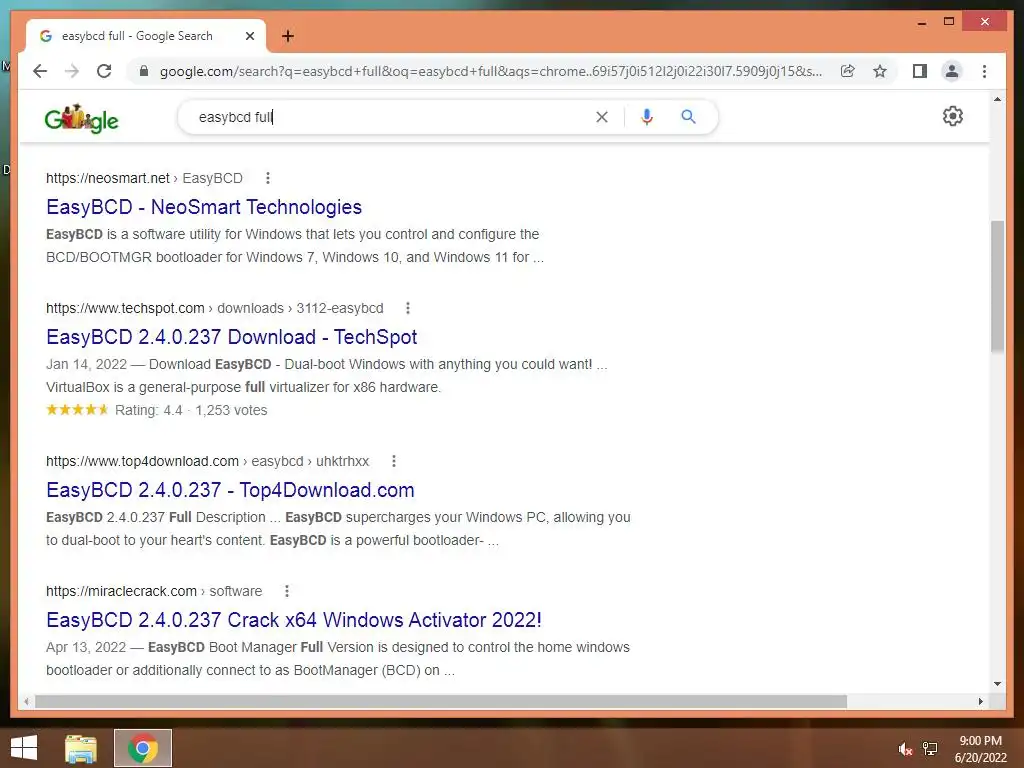The height and width of the screenshot is (768, 1024).
Task: Click the vertical scrollbar thumb
Action: (997, 286)
